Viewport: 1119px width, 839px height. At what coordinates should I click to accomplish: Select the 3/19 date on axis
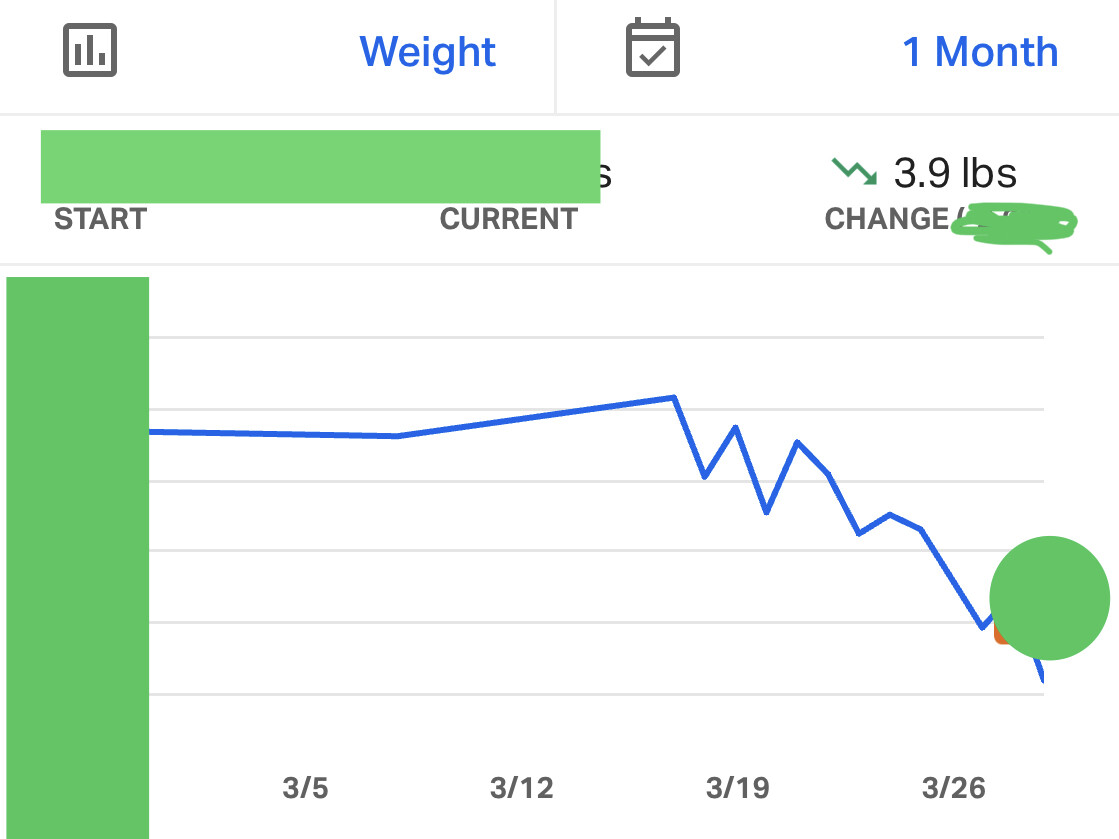[x=737, y=788]
